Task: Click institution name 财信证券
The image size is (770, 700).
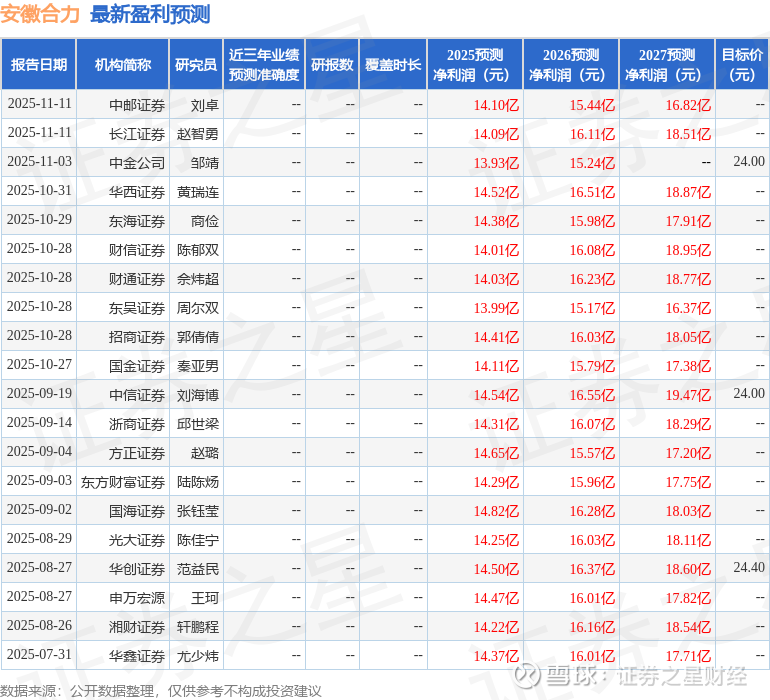Action: [137, 250]
